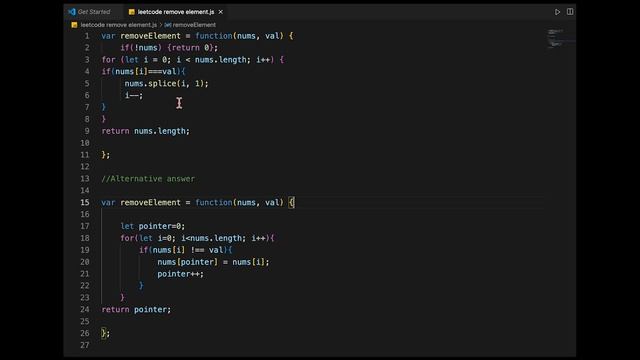Close the leetcode remove element.js tab

click(x=221, y=12)
